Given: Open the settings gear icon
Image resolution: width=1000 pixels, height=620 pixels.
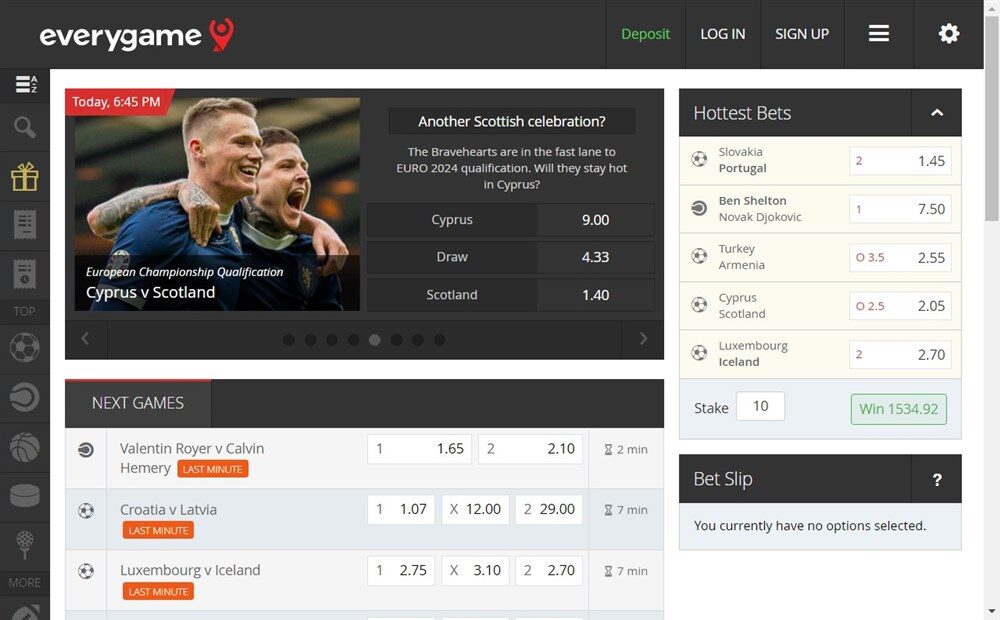Looking at the screenshot, I should point(949,33).
